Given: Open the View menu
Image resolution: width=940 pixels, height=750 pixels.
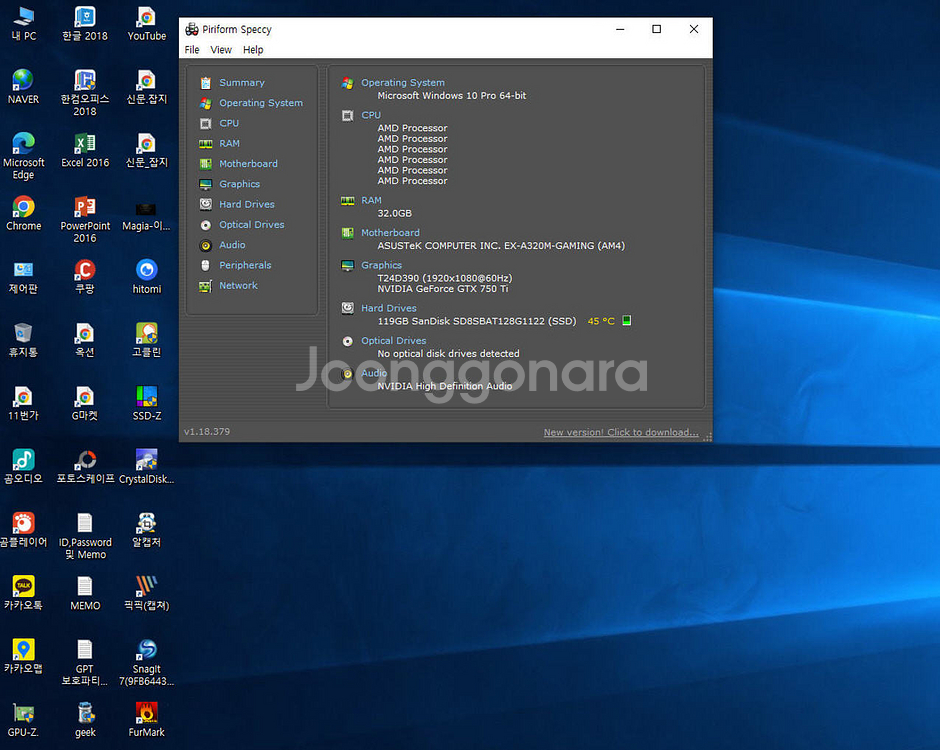Looking at the screenshot, I should point(221,50).
